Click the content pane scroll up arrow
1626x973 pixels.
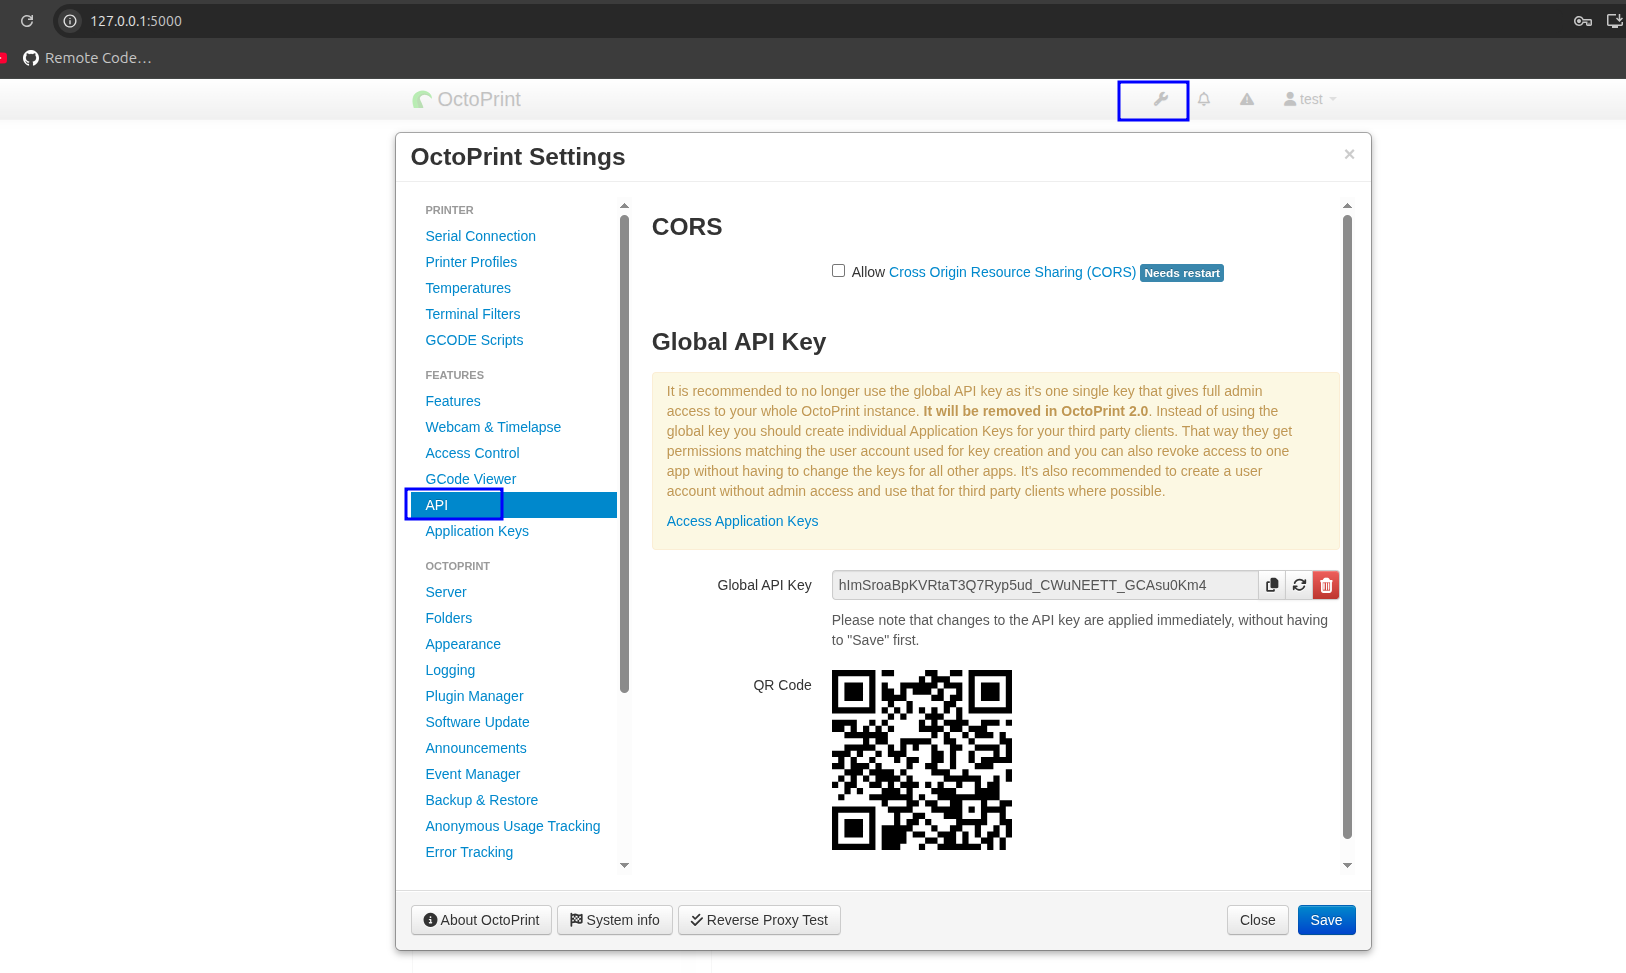pyautogui.click(x=1347, y=206)
